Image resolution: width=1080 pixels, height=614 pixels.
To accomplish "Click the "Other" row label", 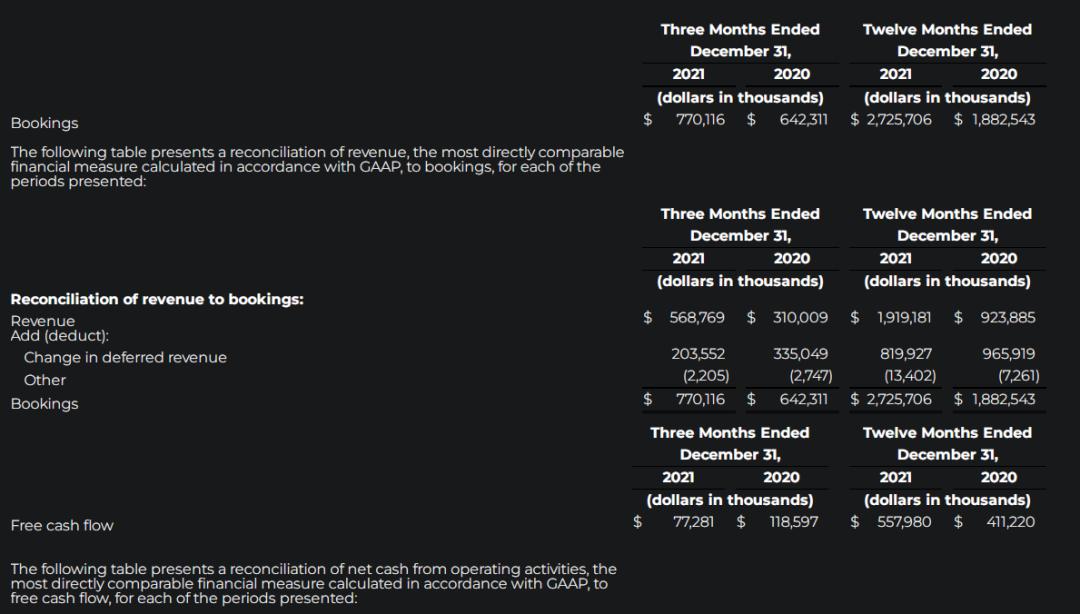I will [x=45, y=380].
